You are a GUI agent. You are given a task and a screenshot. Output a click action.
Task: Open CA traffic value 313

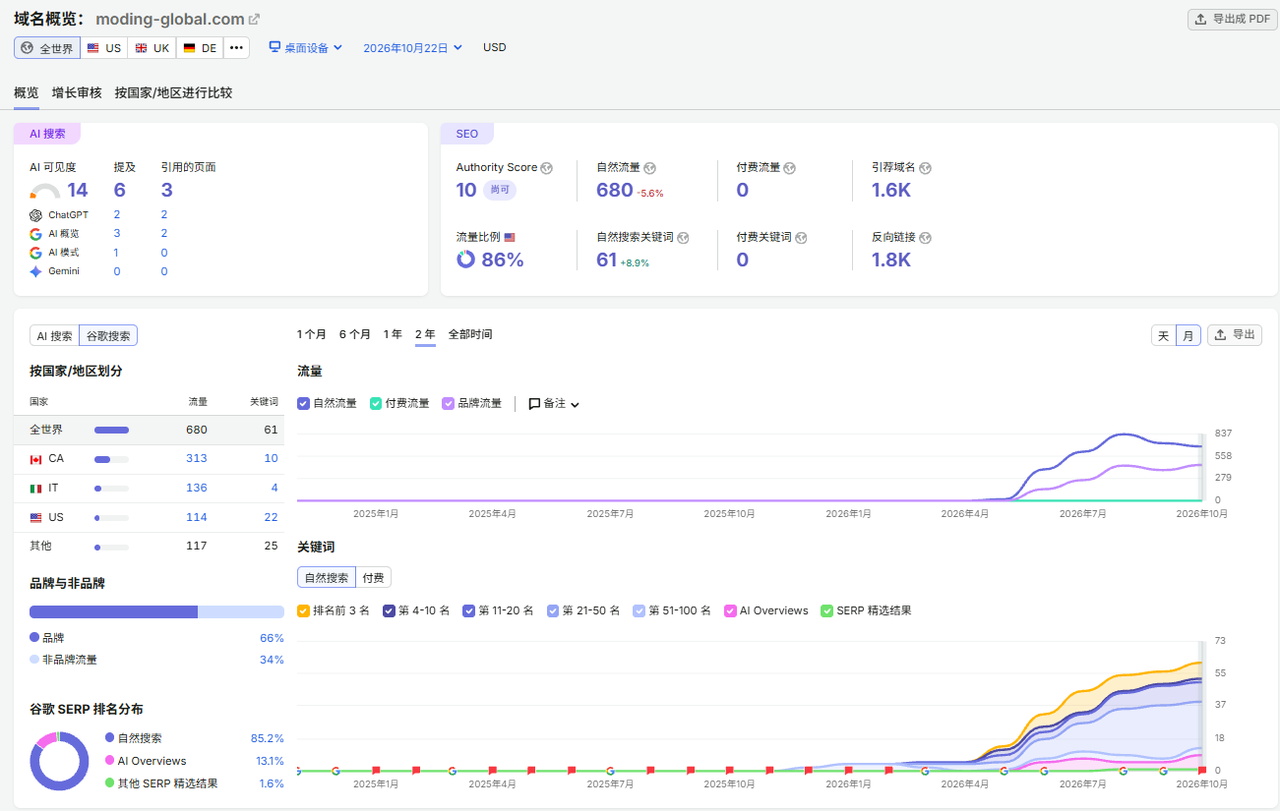coord(197,459)
